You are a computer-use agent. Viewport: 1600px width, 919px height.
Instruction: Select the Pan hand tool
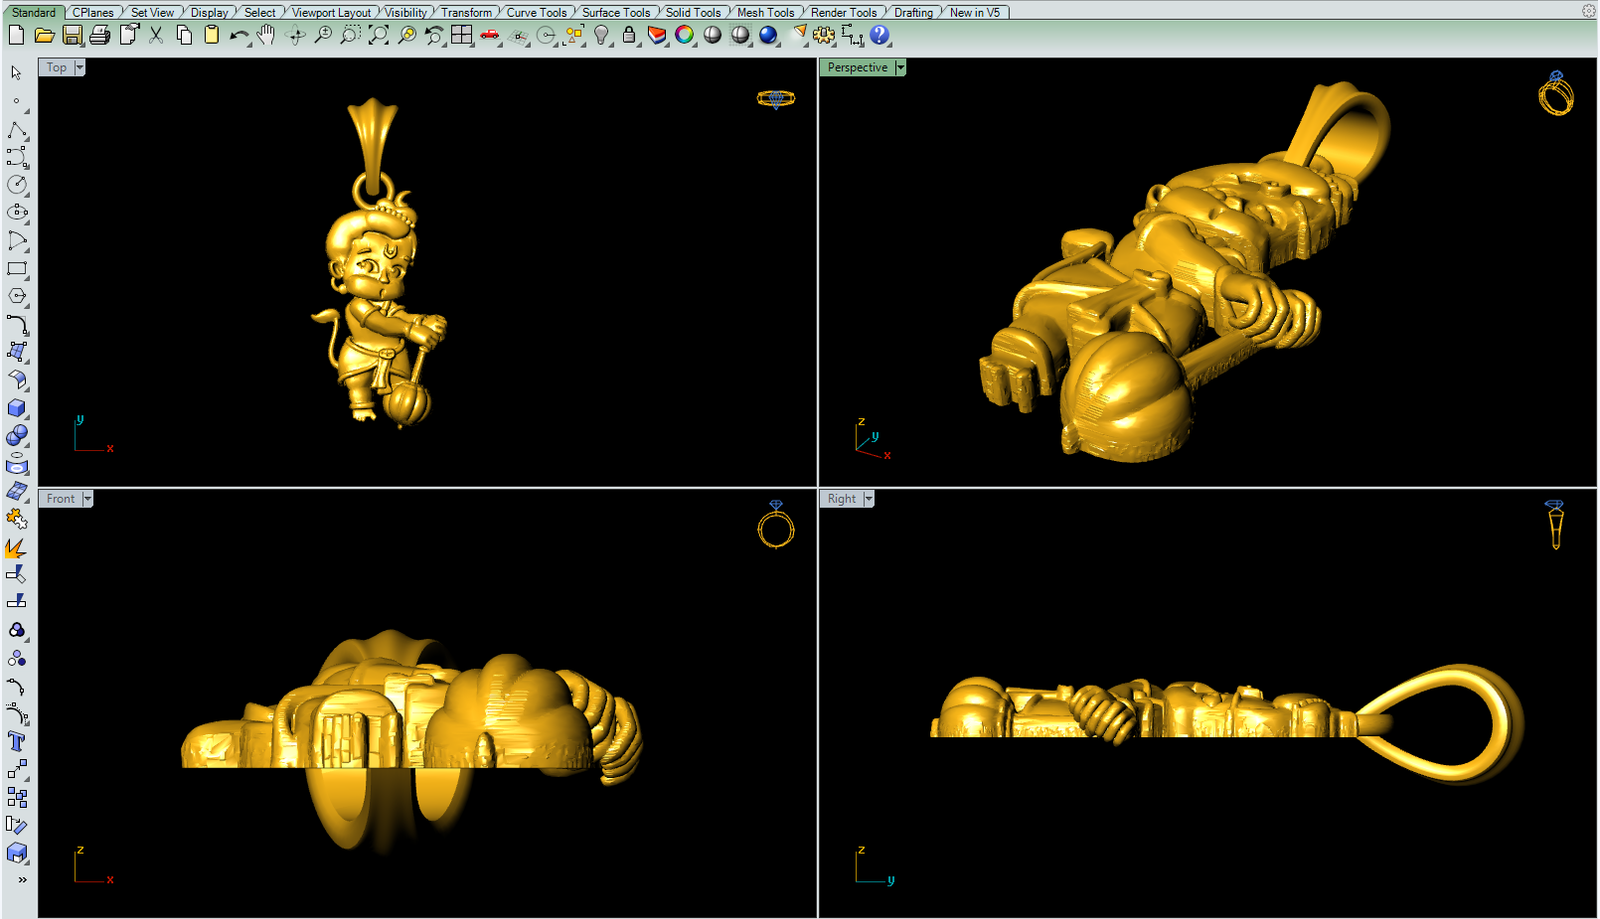266,35
